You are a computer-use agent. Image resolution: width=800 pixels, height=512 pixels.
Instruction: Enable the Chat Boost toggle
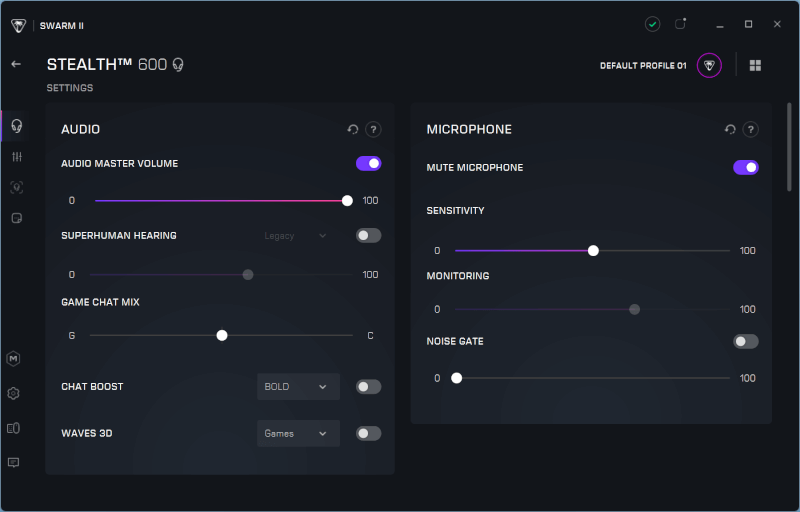[368, 387]
